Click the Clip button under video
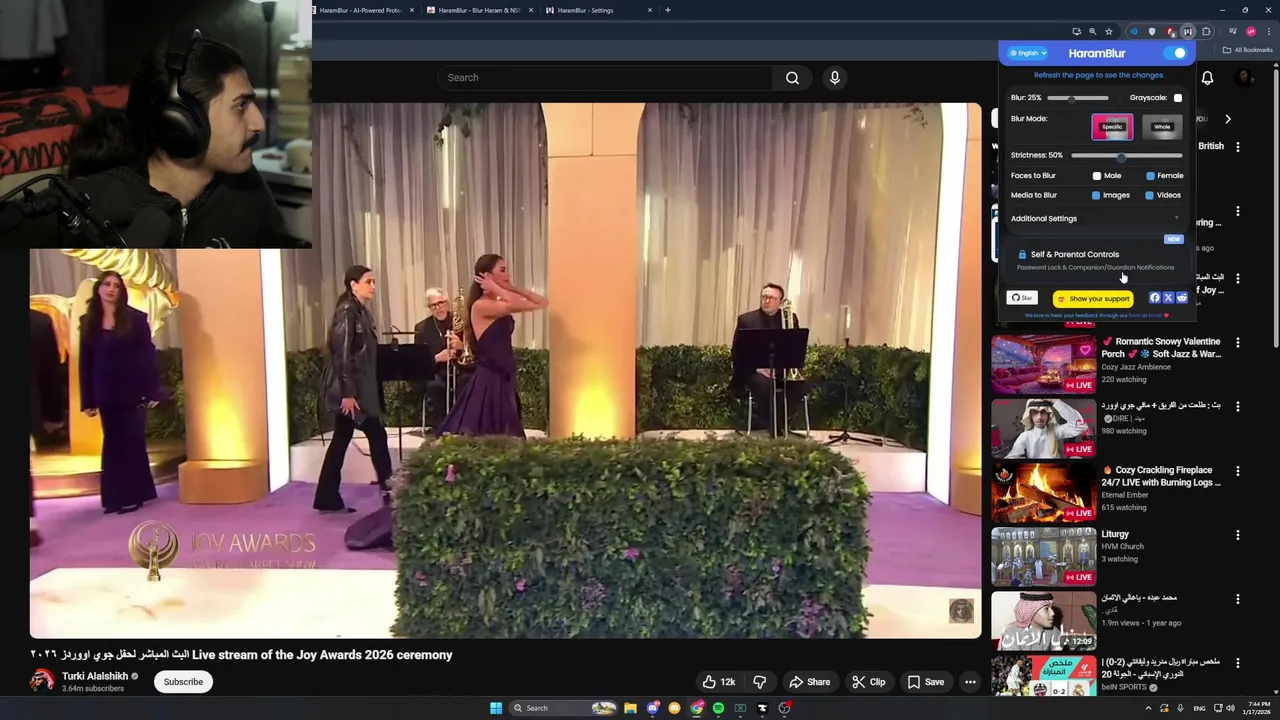The image size is (1280, 720). click(x=868, y=682)
